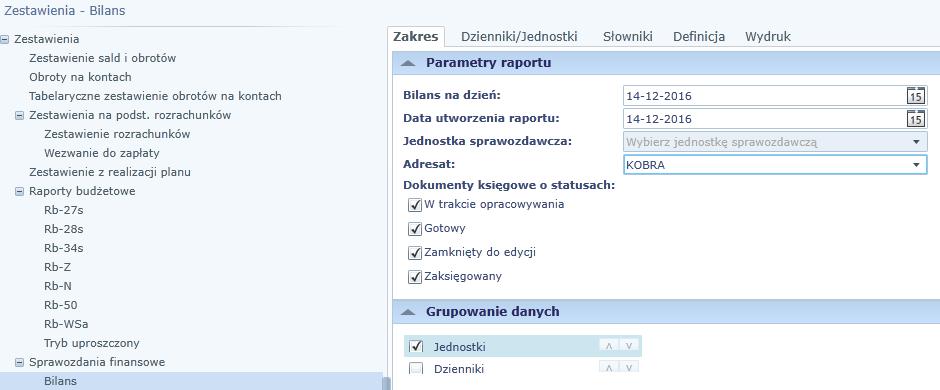Collapse the Sprawozdania finansowe node
Viewport: 940px width, 390px height.
[x=20, y=362]
